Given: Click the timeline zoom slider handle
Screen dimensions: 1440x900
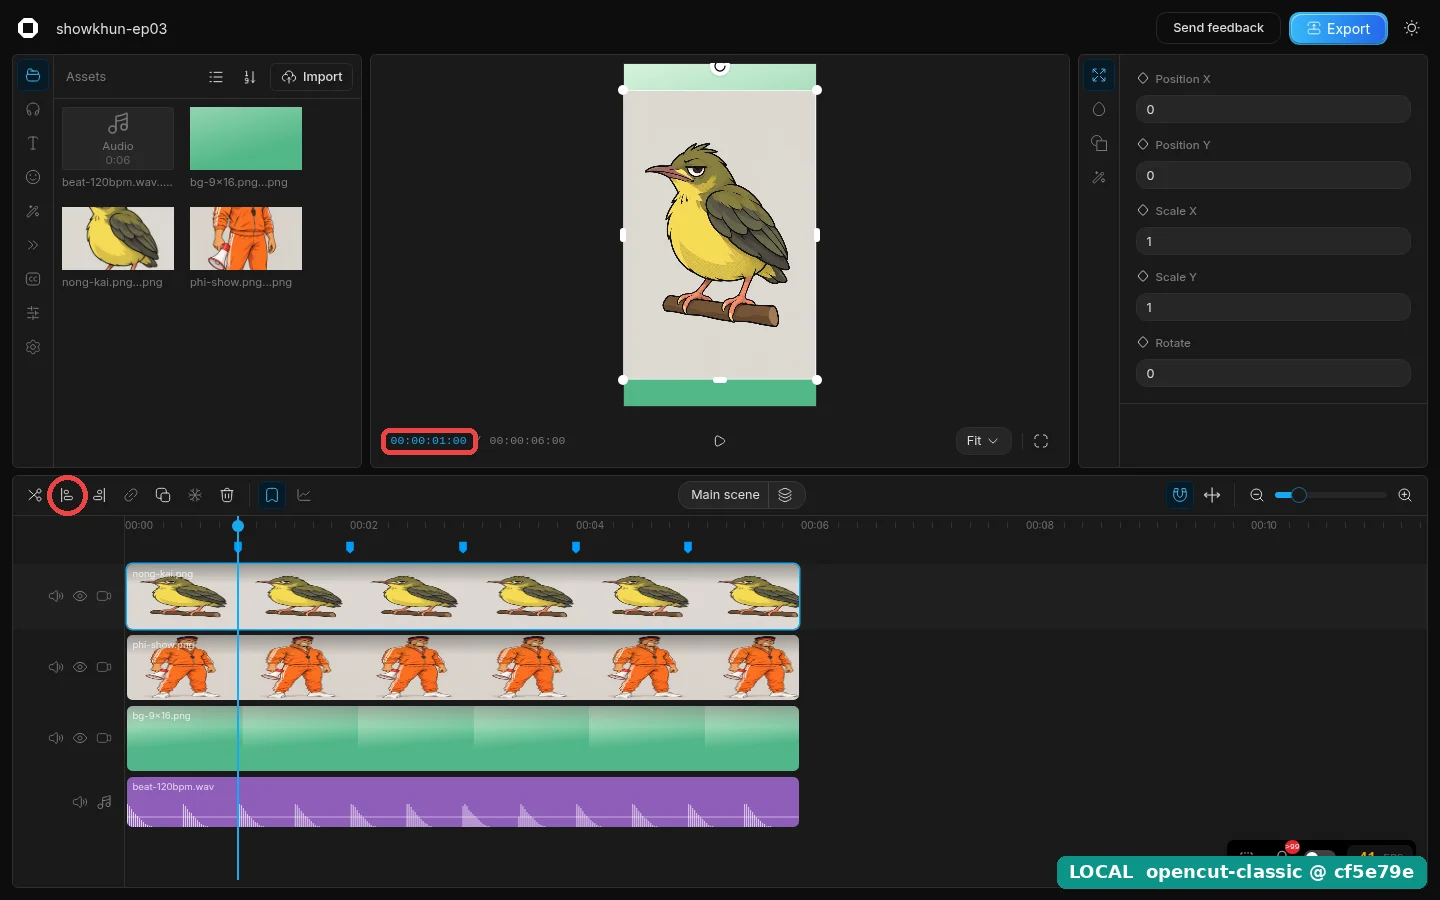Looking at the screenshot, I should (1299, 495).
